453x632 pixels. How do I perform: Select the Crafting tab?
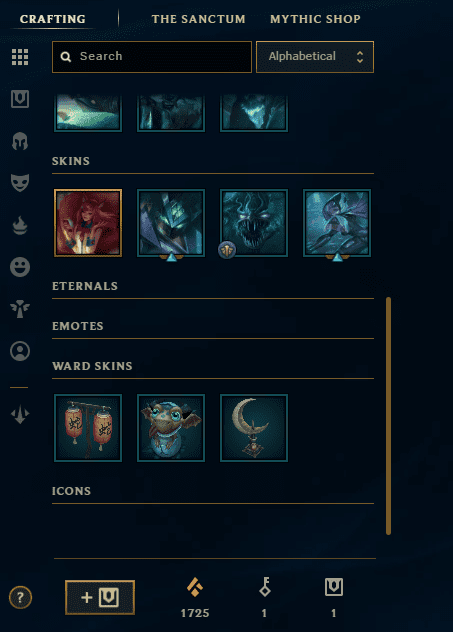coord(53,19)
